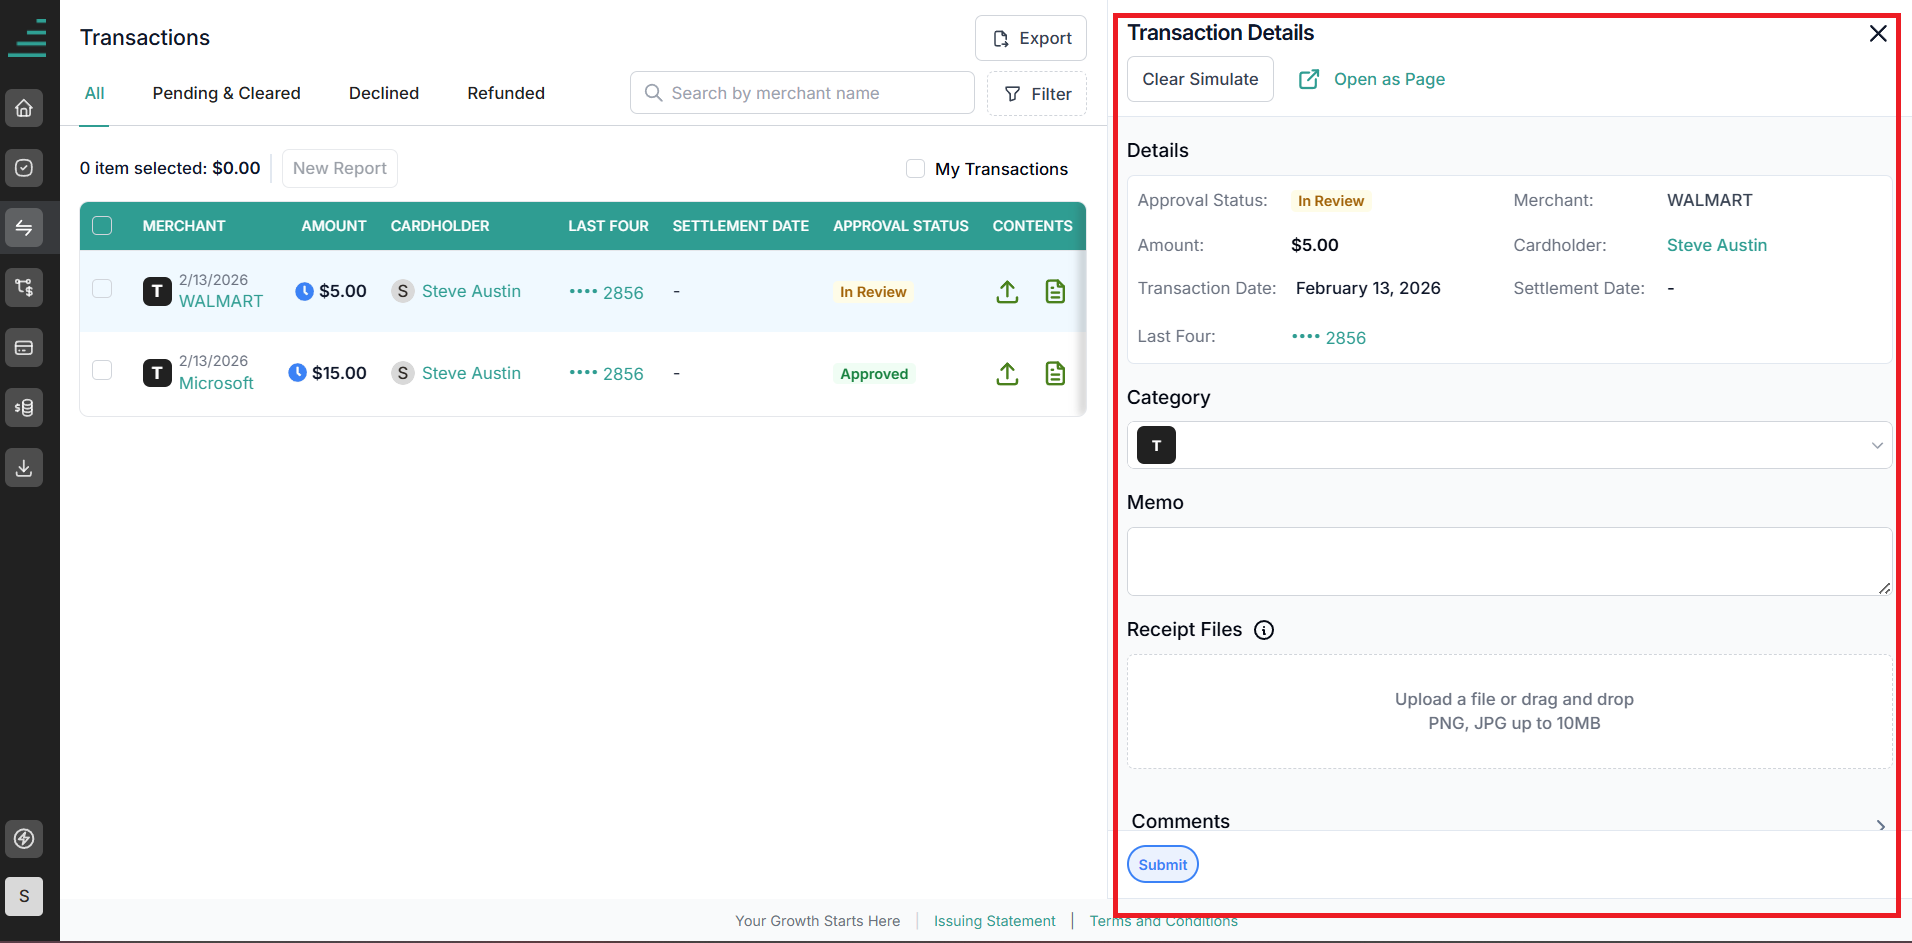
Task: Switch to the Pending & Cleared tab
Action: [226, 93]
